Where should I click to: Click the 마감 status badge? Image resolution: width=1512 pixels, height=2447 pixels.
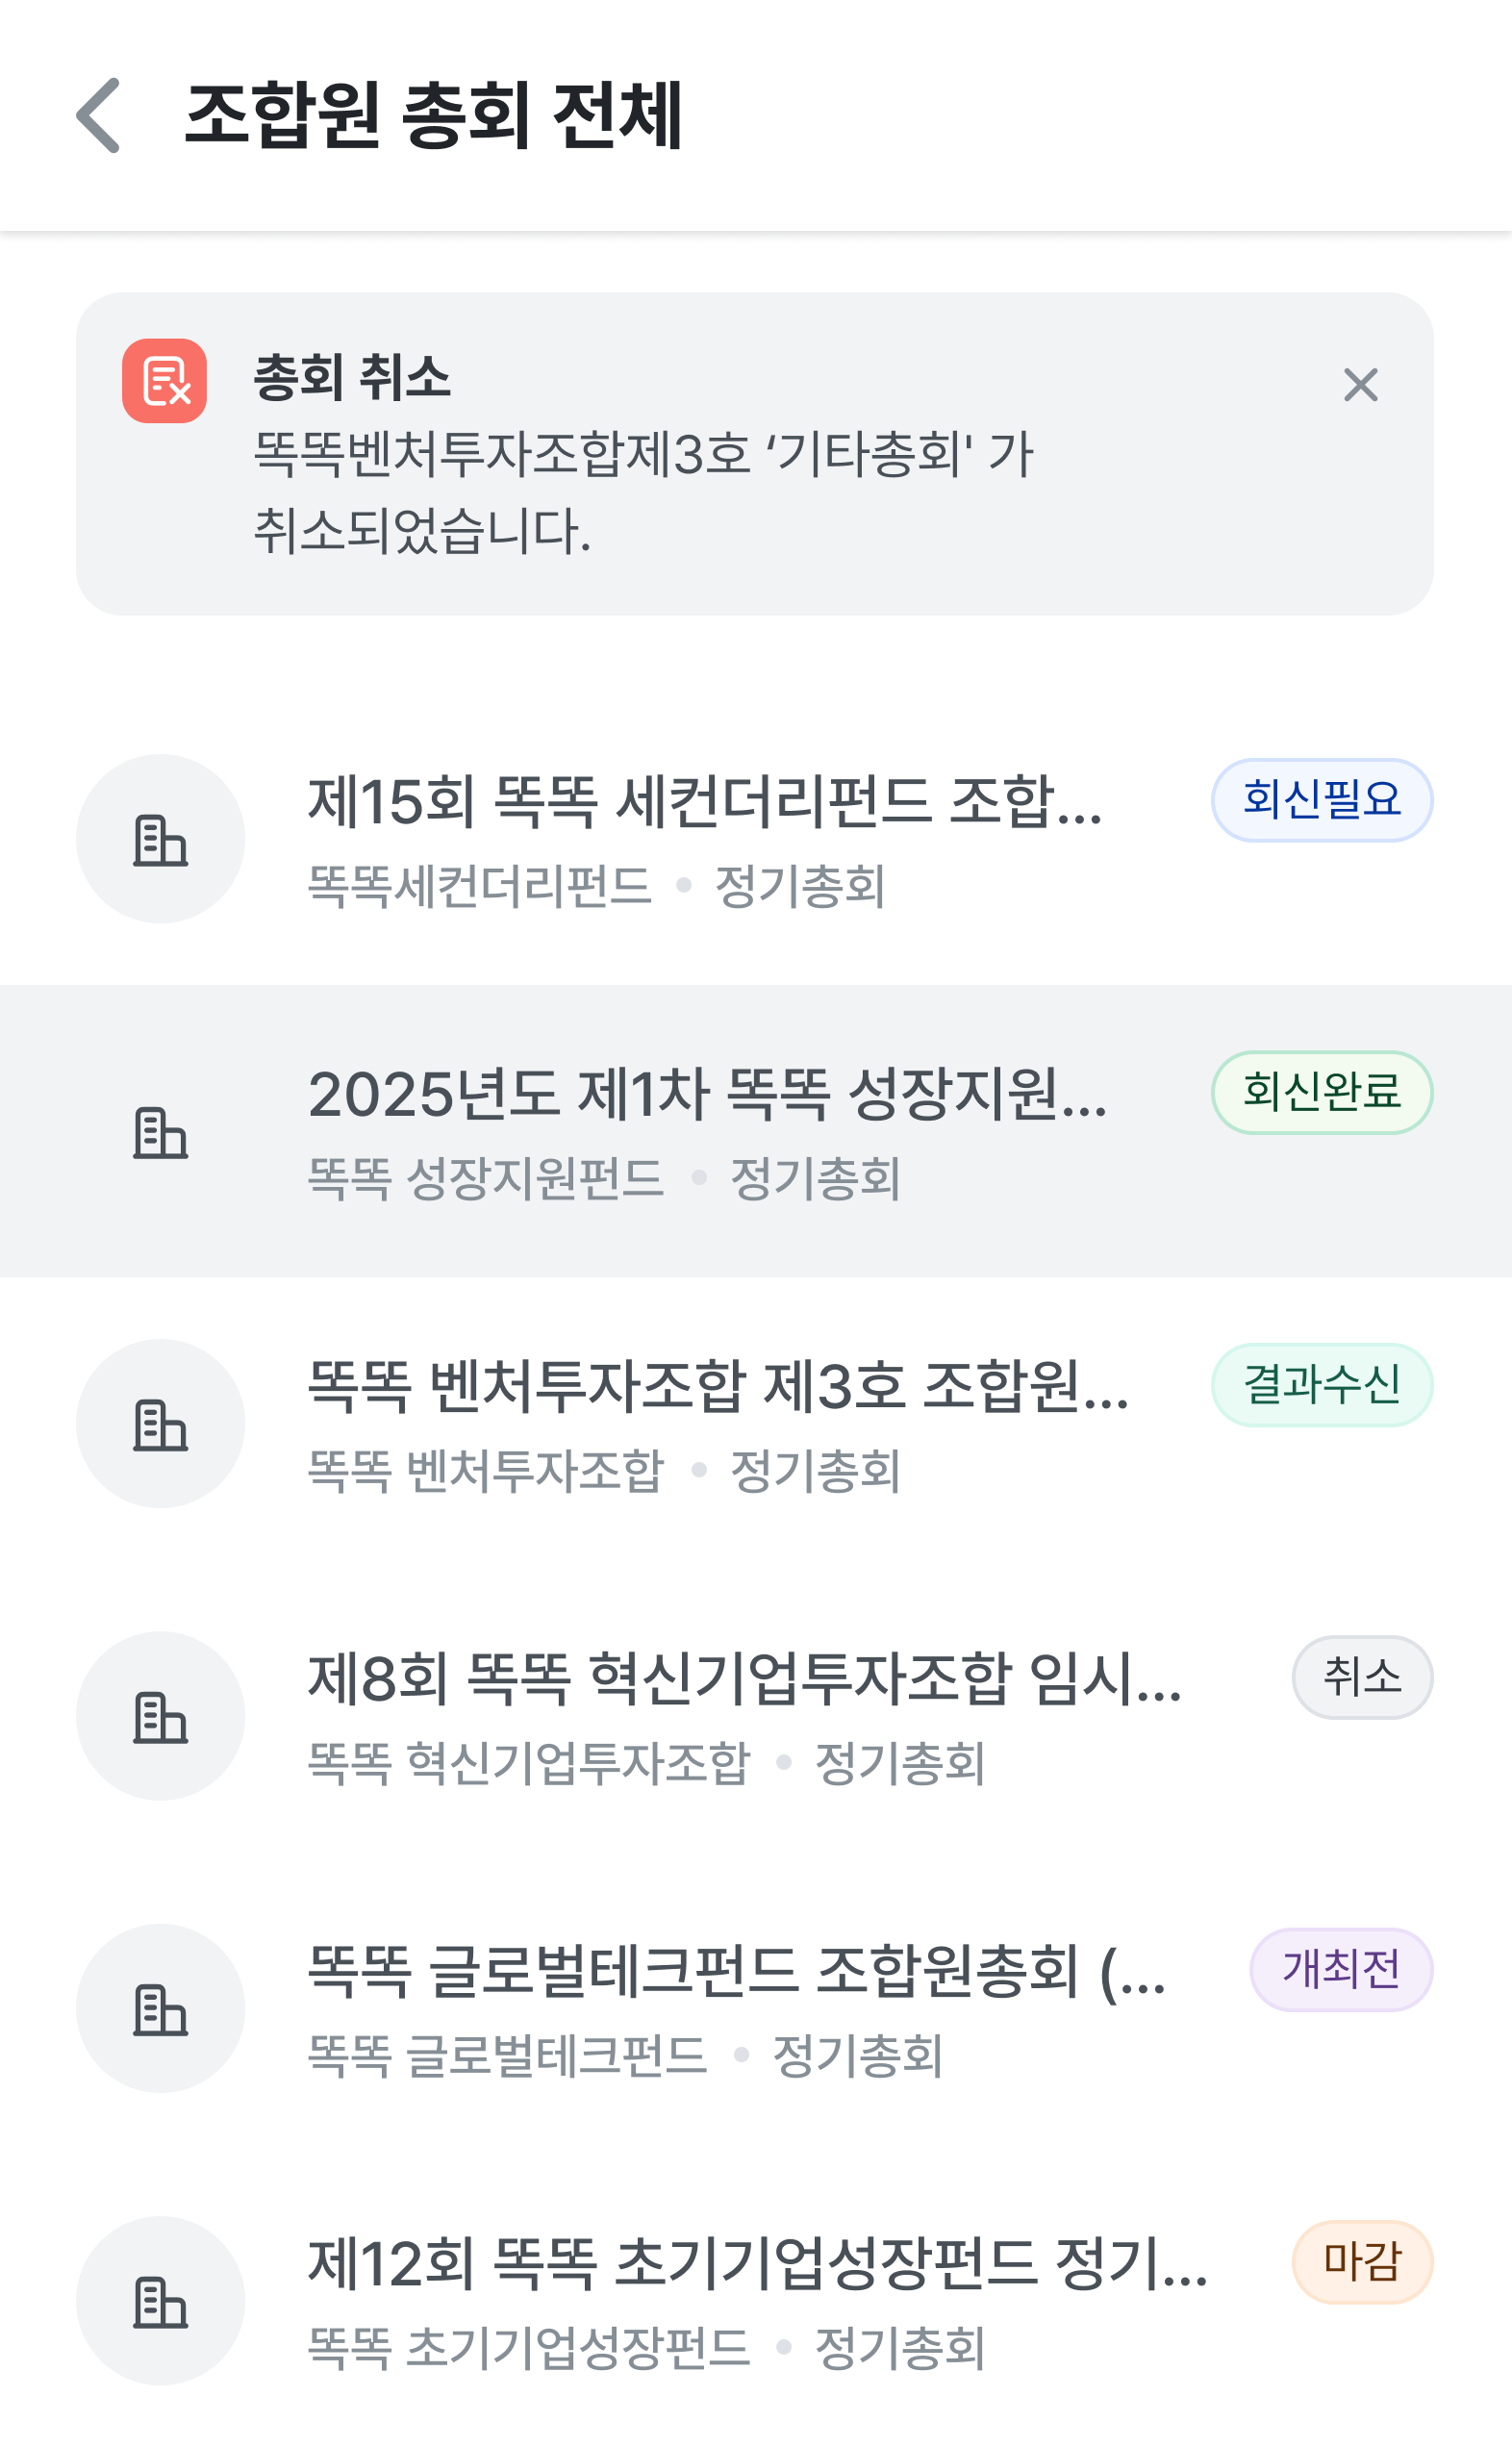pos(1361,2262)
